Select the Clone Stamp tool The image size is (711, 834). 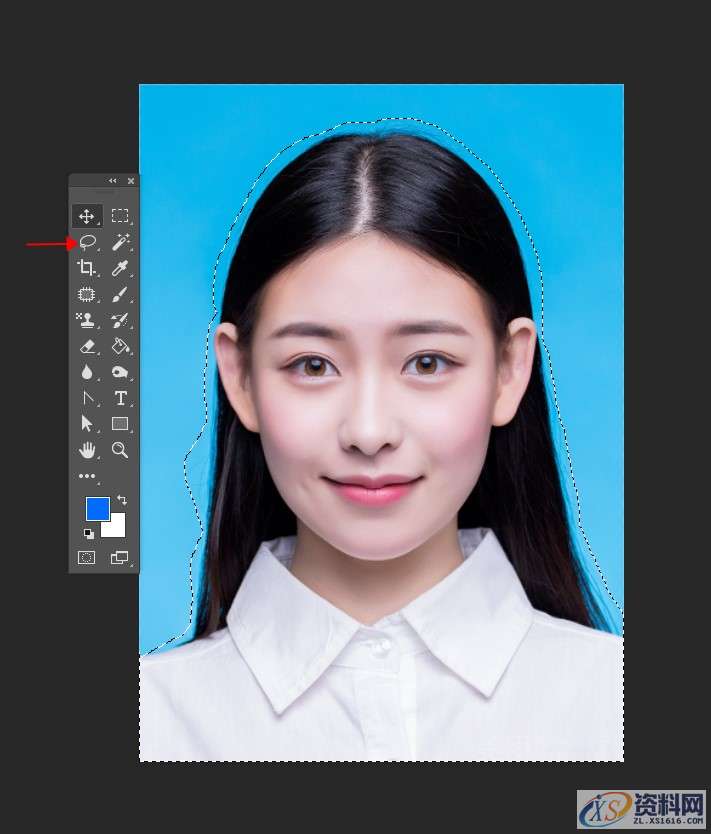point(87,320)
